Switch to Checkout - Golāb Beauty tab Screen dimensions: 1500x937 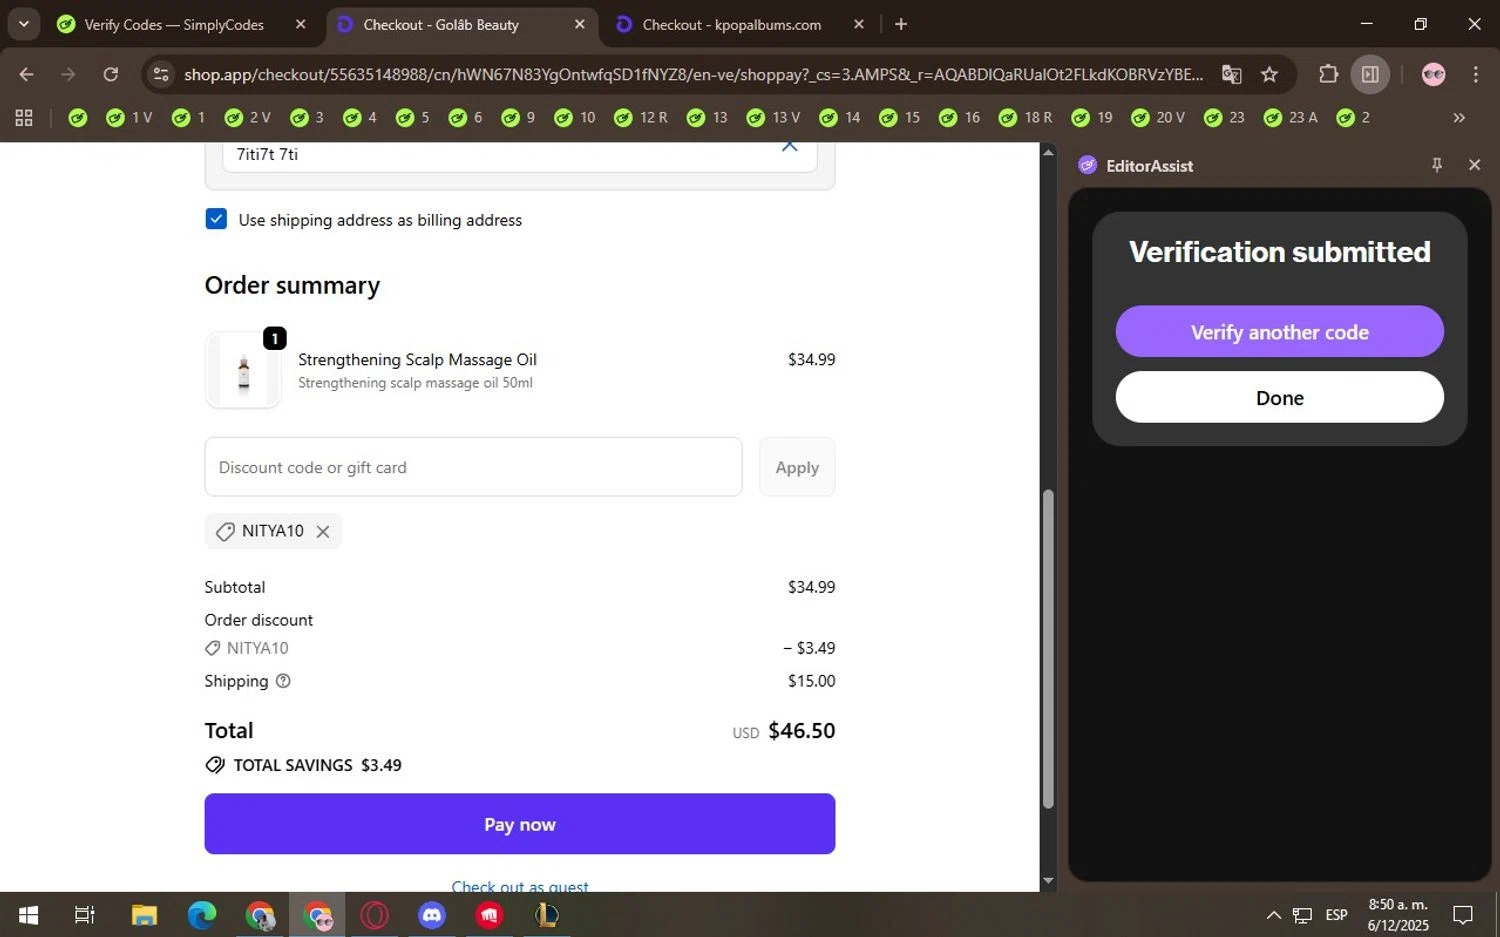(441, 24)
